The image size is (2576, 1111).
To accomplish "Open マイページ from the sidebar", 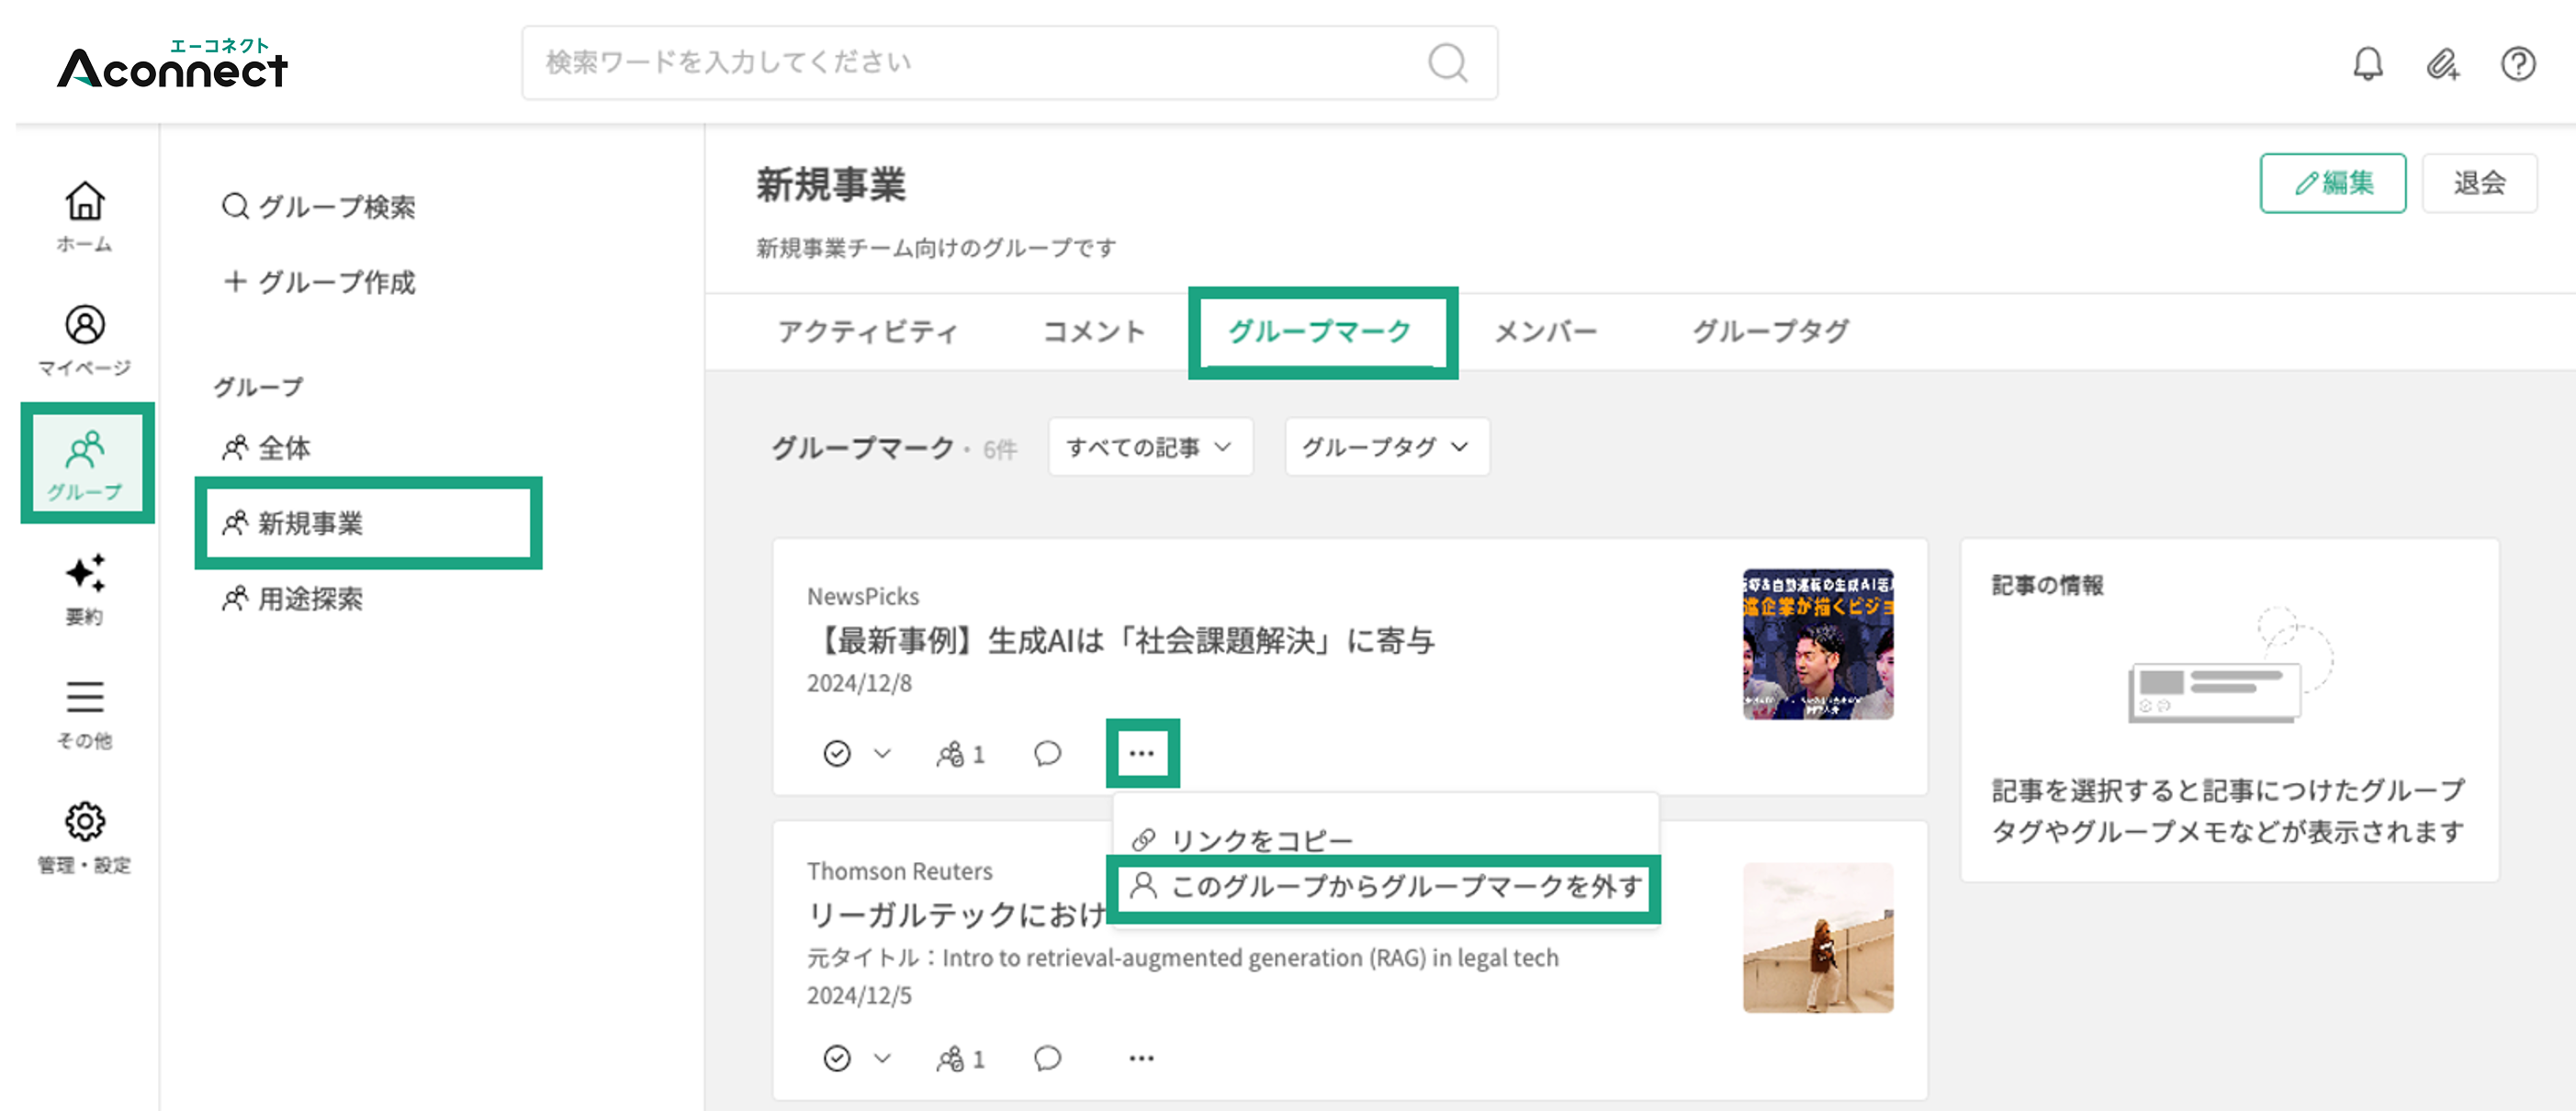I will coord(85,340).
